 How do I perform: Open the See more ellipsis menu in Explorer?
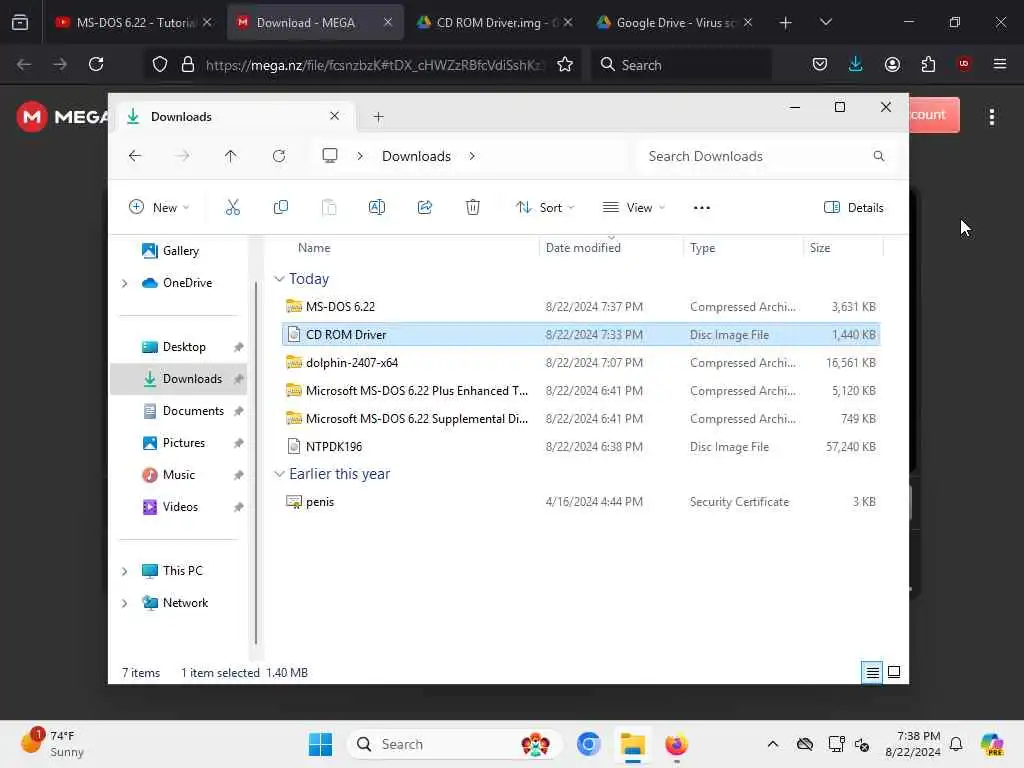point(701,208)
